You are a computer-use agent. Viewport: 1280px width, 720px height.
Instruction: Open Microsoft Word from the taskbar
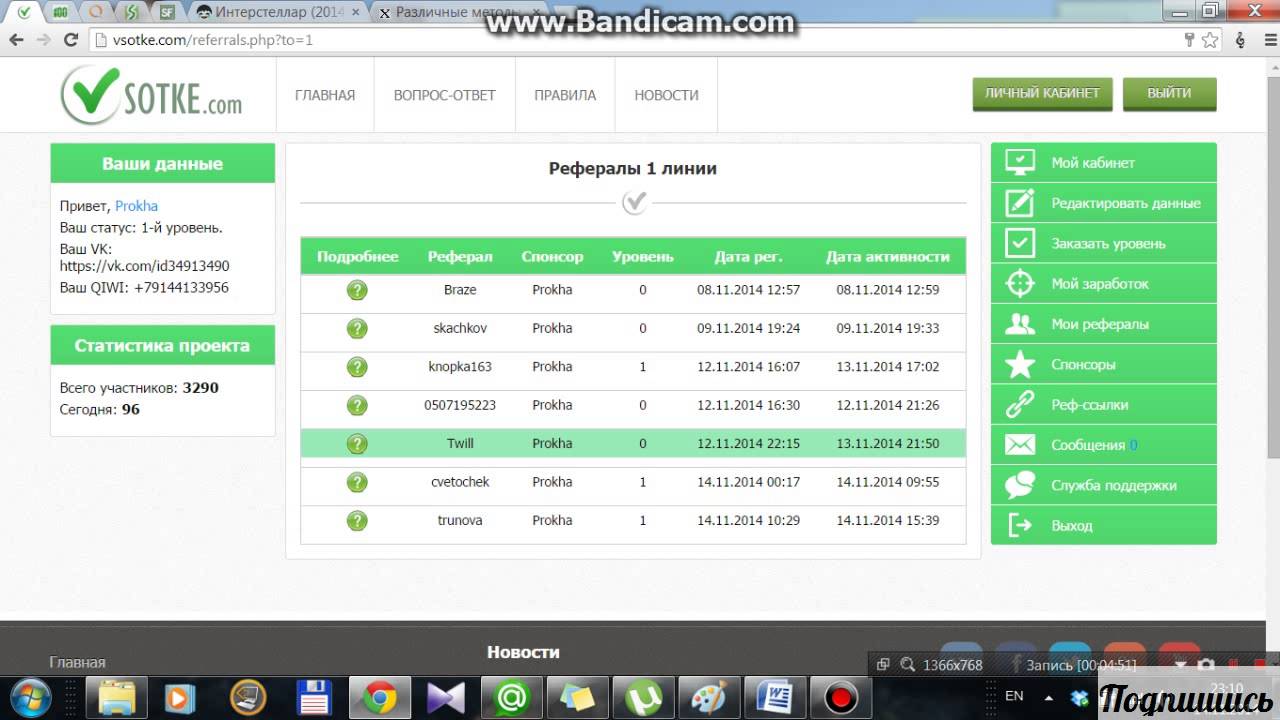[775, 697]
